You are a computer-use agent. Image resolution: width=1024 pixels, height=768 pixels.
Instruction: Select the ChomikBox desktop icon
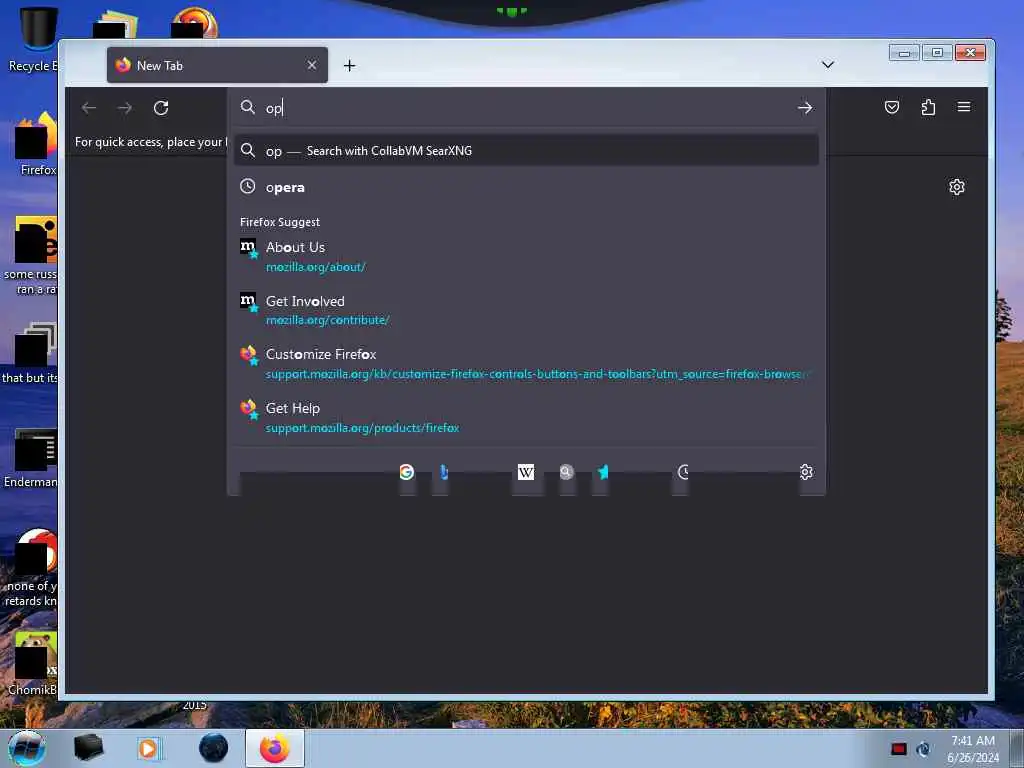(33, 664)
